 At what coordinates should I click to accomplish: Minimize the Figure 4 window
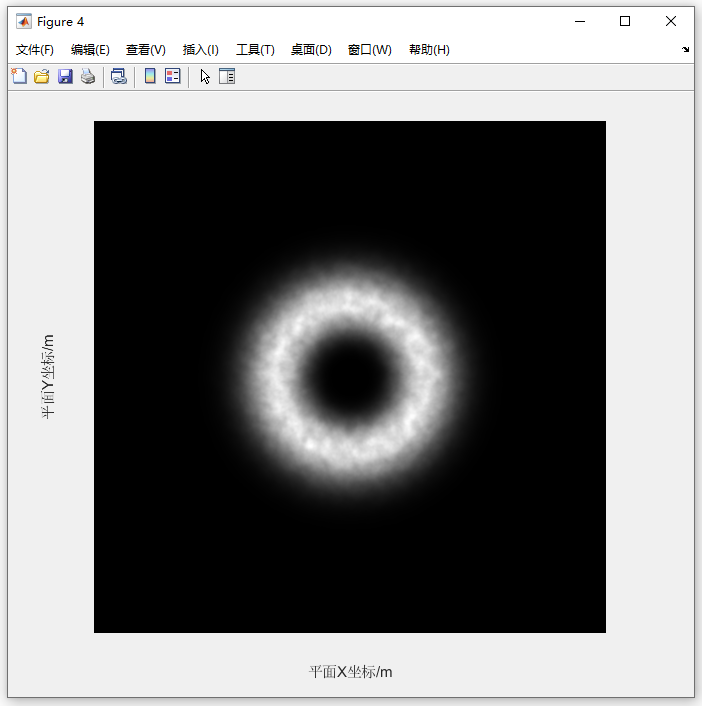[x=580, y=21]
